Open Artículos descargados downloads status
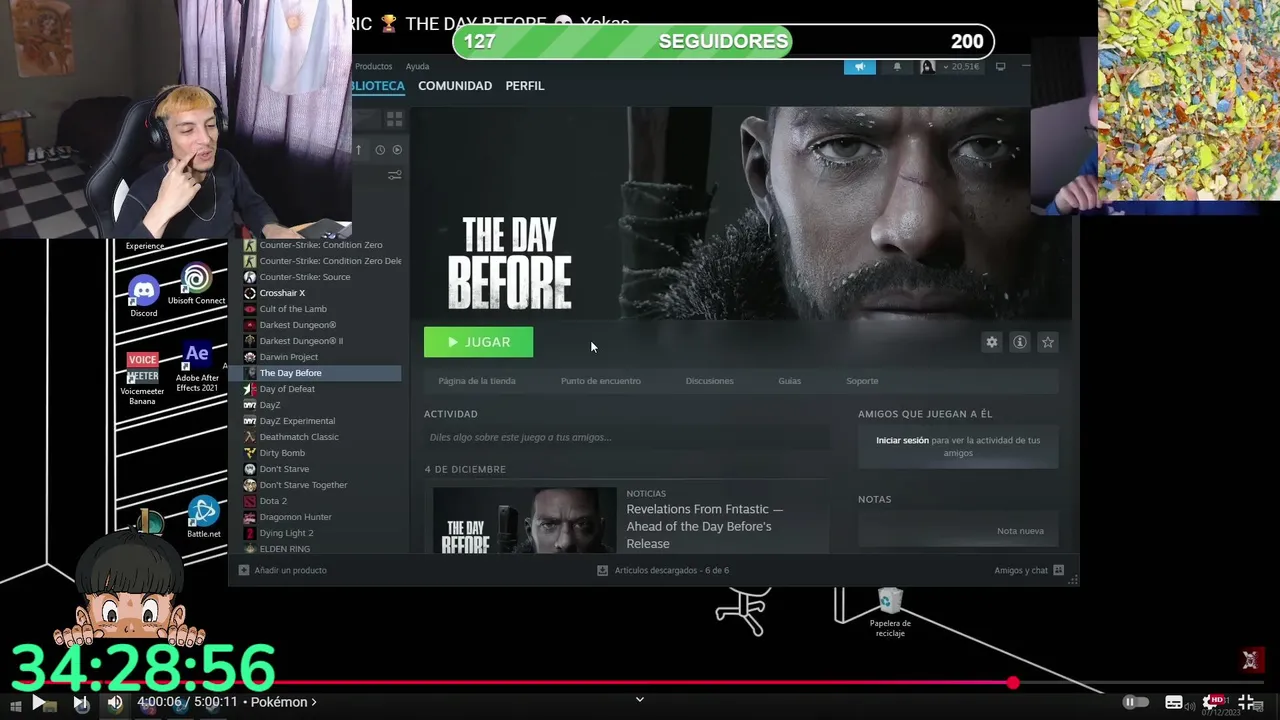This screenshot has width=1280, height=720. (663, 570)
